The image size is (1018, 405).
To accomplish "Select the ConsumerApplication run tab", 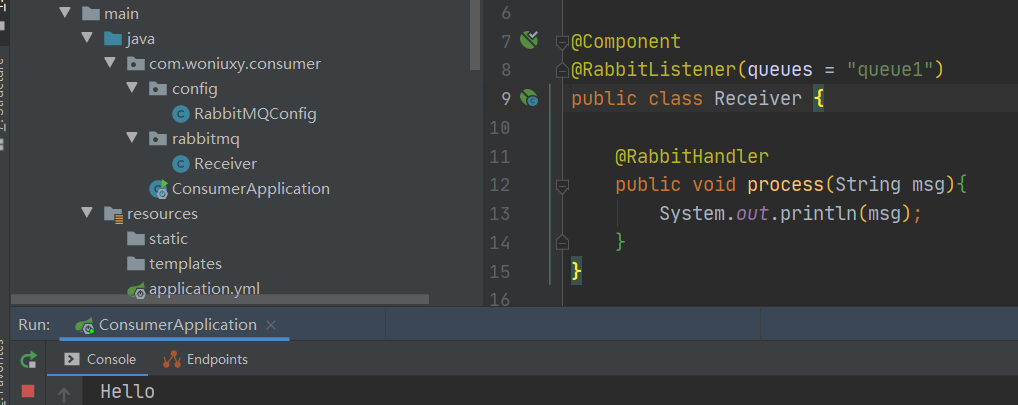I will point(175,325).
